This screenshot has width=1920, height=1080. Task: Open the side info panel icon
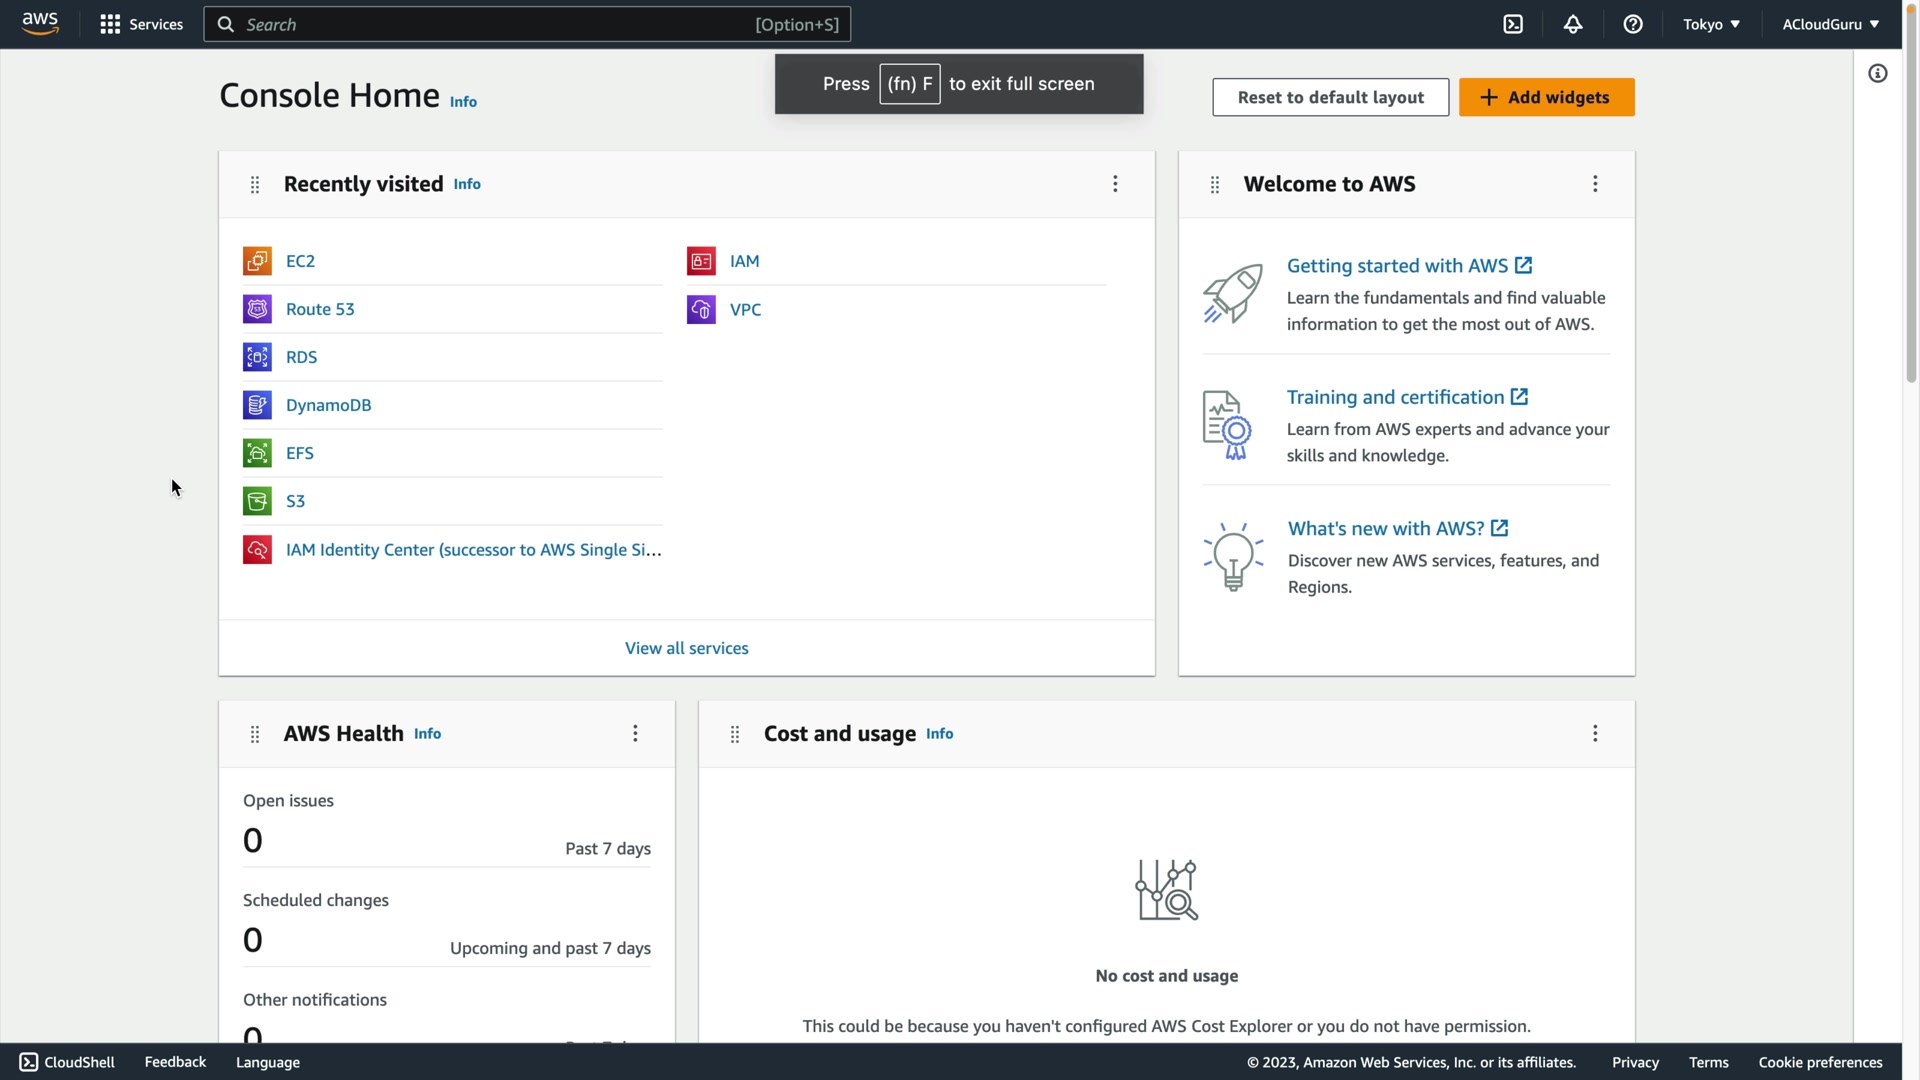pos(1878,73)
